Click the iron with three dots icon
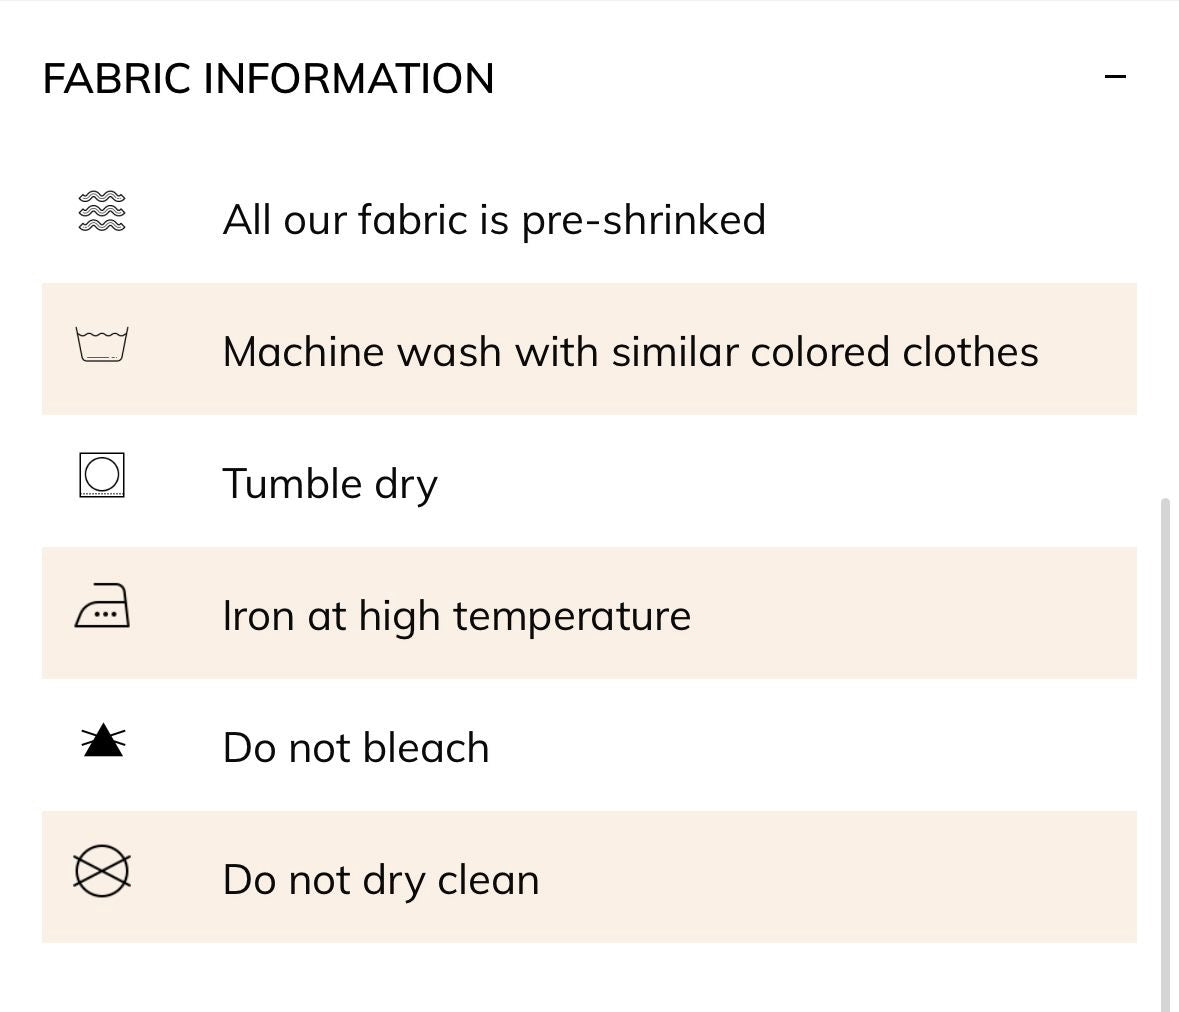The width and height of the screenshot is (1179, 1012). [x=102, y=606]
